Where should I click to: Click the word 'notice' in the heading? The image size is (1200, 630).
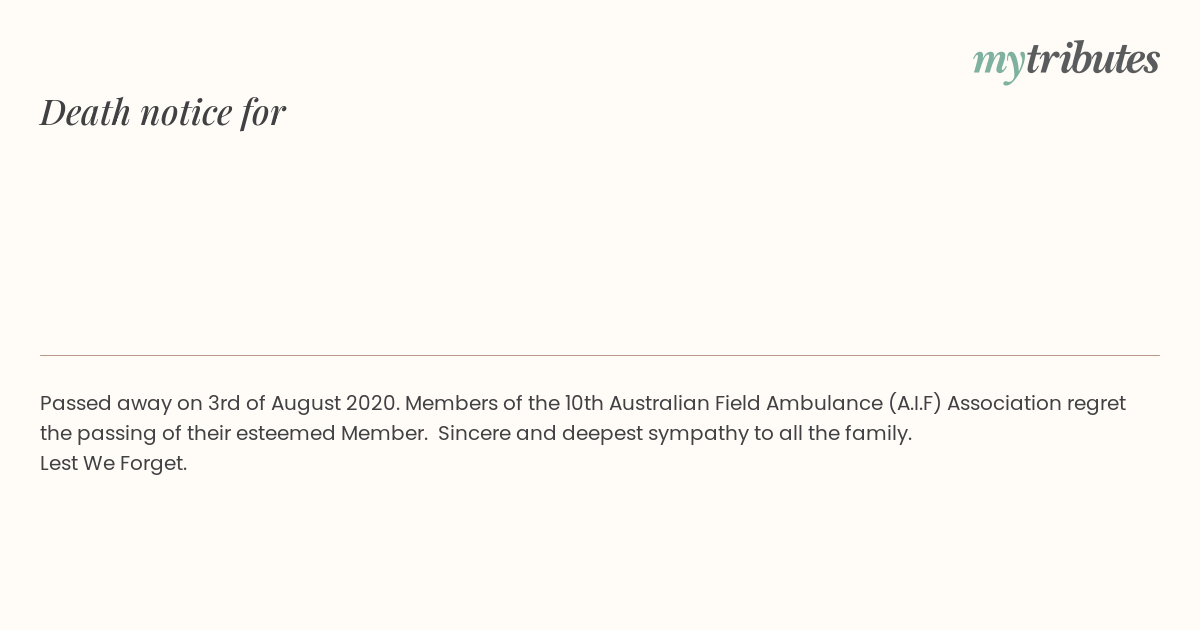186,113
